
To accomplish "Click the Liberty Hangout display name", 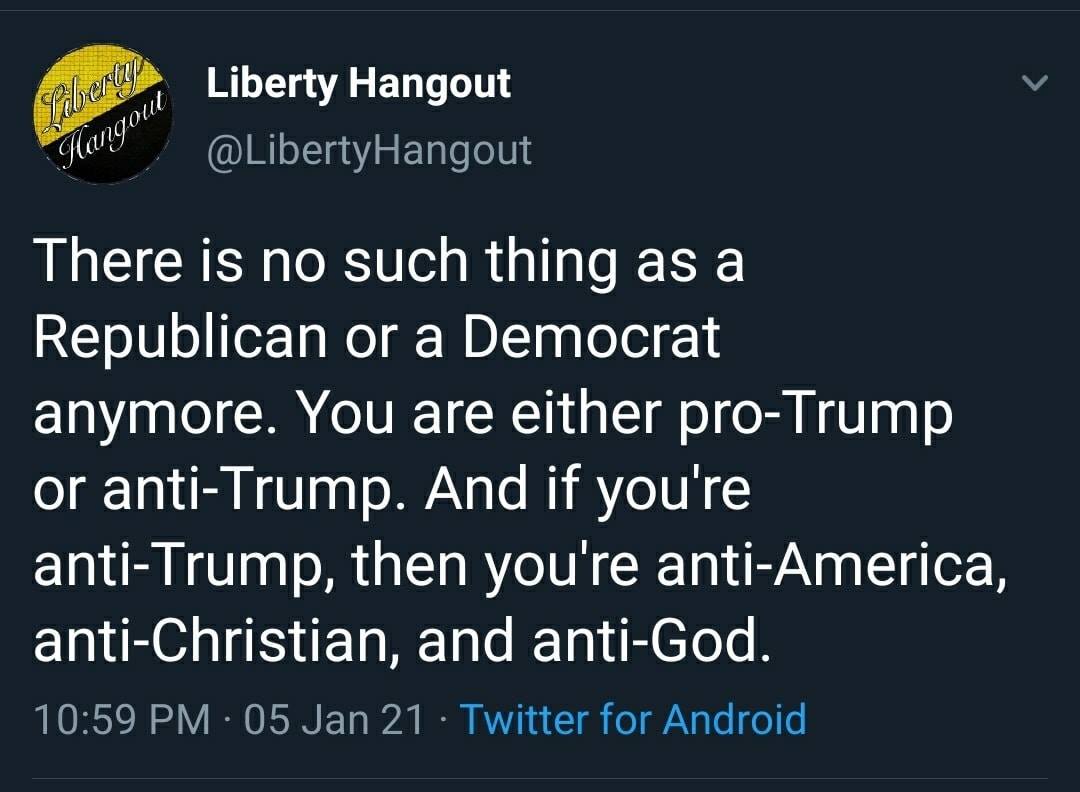I will (358, 84).
